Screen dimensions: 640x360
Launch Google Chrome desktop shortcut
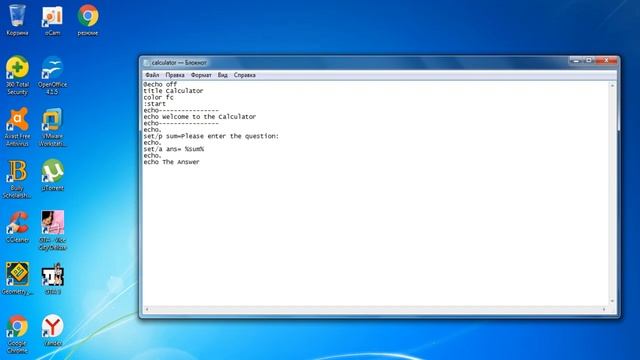17,334
